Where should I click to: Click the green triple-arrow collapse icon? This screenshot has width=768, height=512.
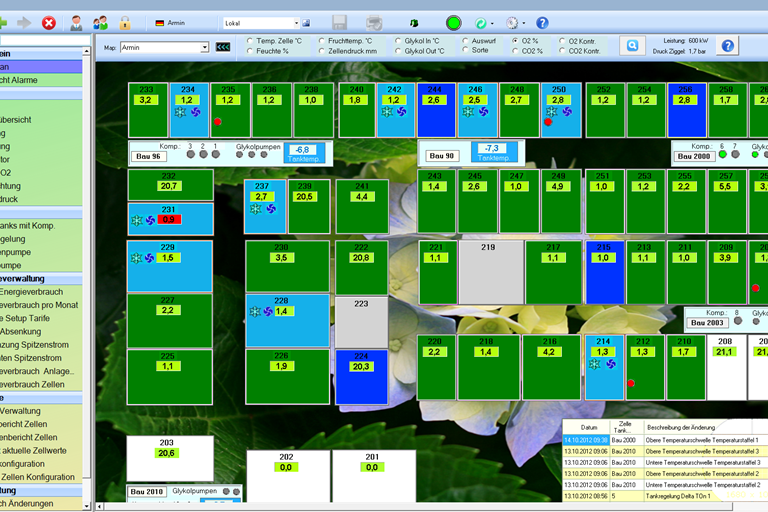pos(223,47)
